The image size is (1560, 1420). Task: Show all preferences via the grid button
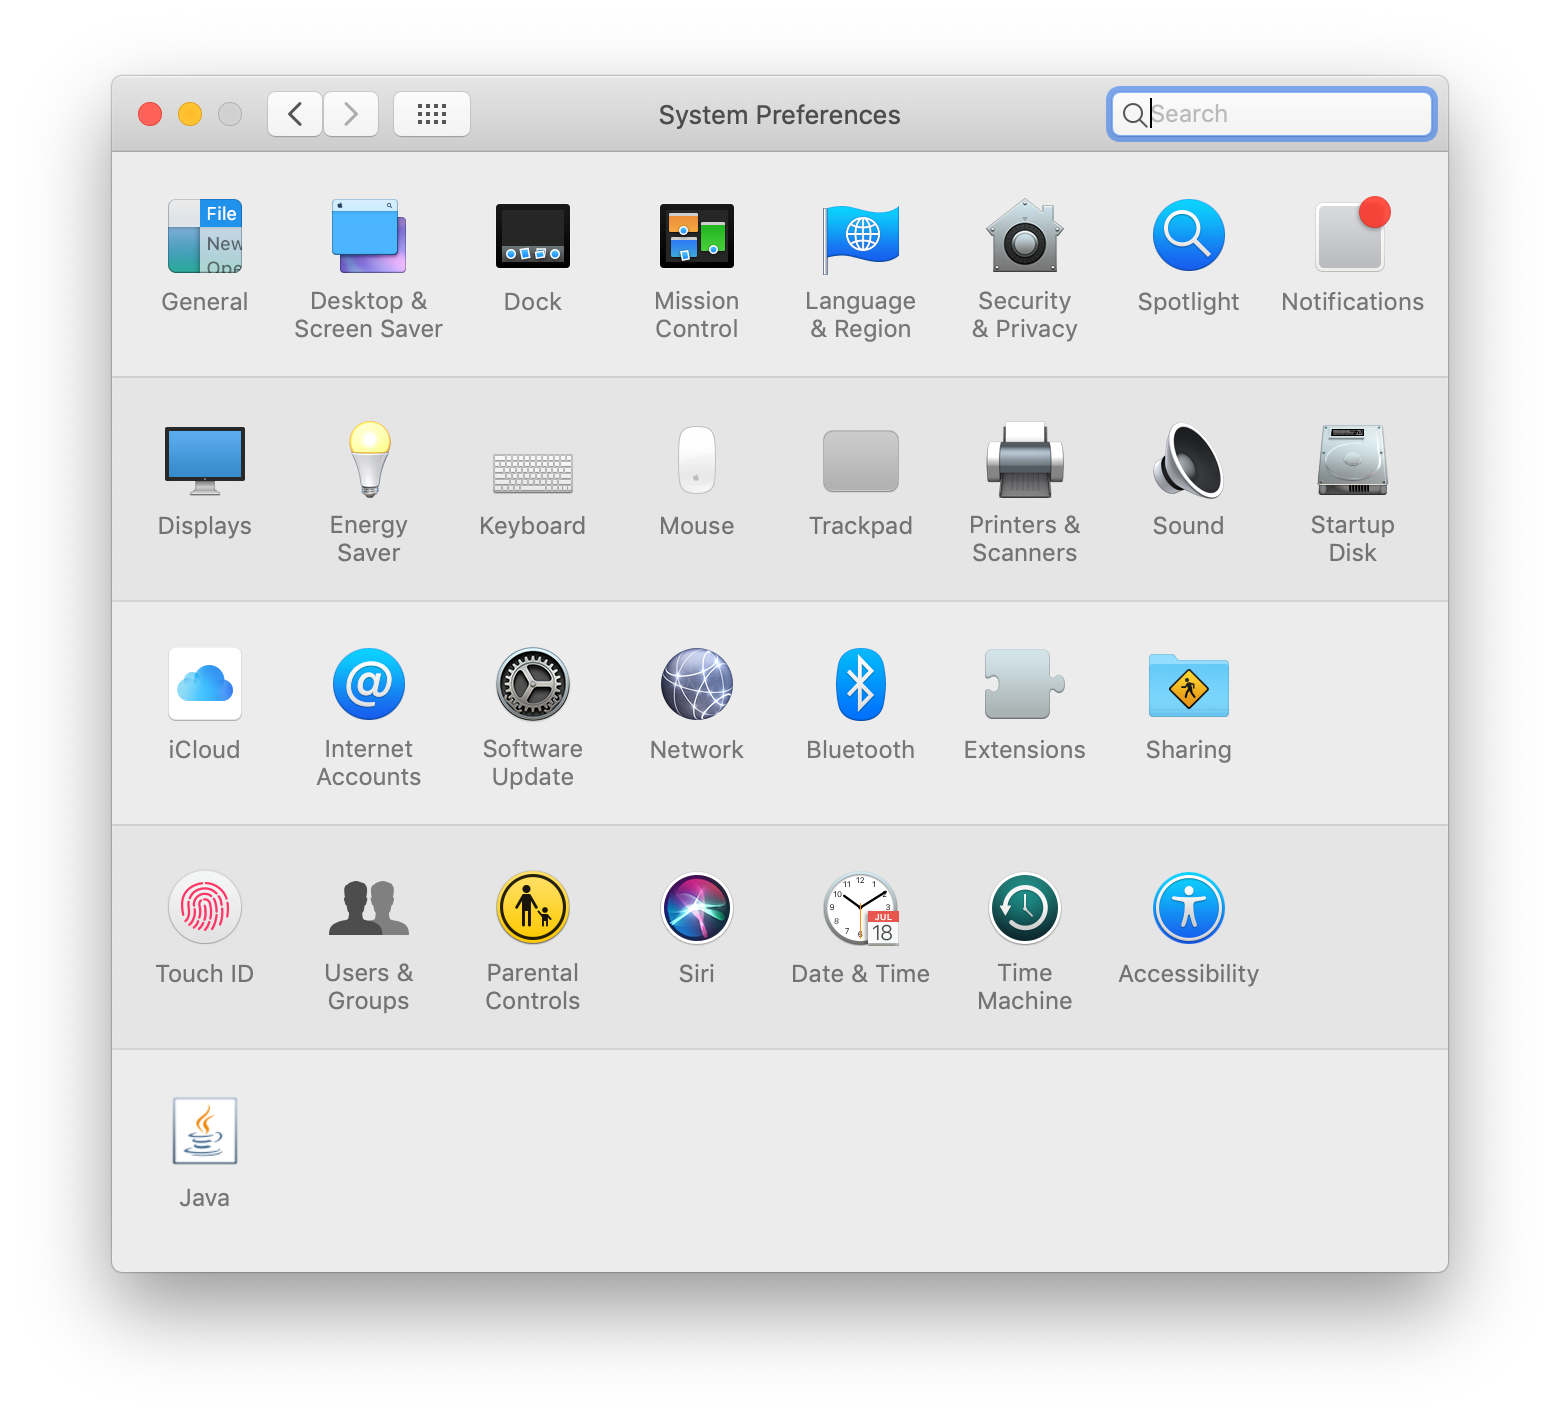click(431, 113)
